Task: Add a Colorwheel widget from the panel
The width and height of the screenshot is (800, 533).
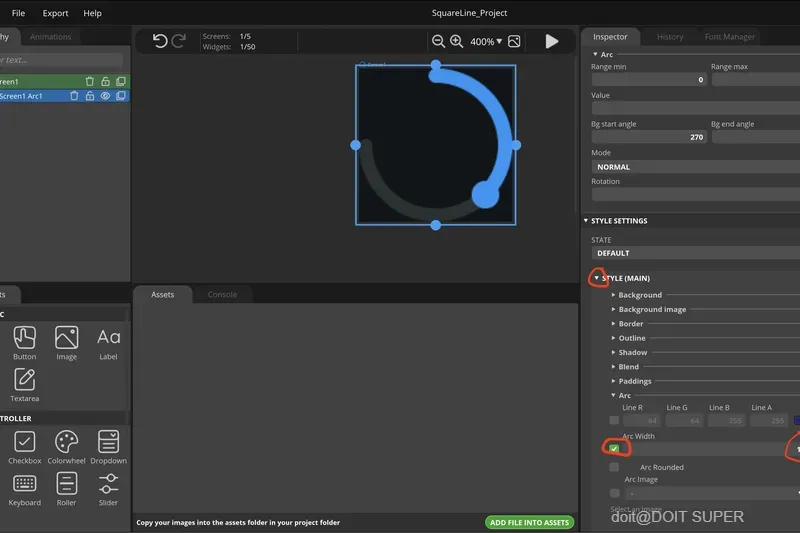Action: (x=66, y=447)
